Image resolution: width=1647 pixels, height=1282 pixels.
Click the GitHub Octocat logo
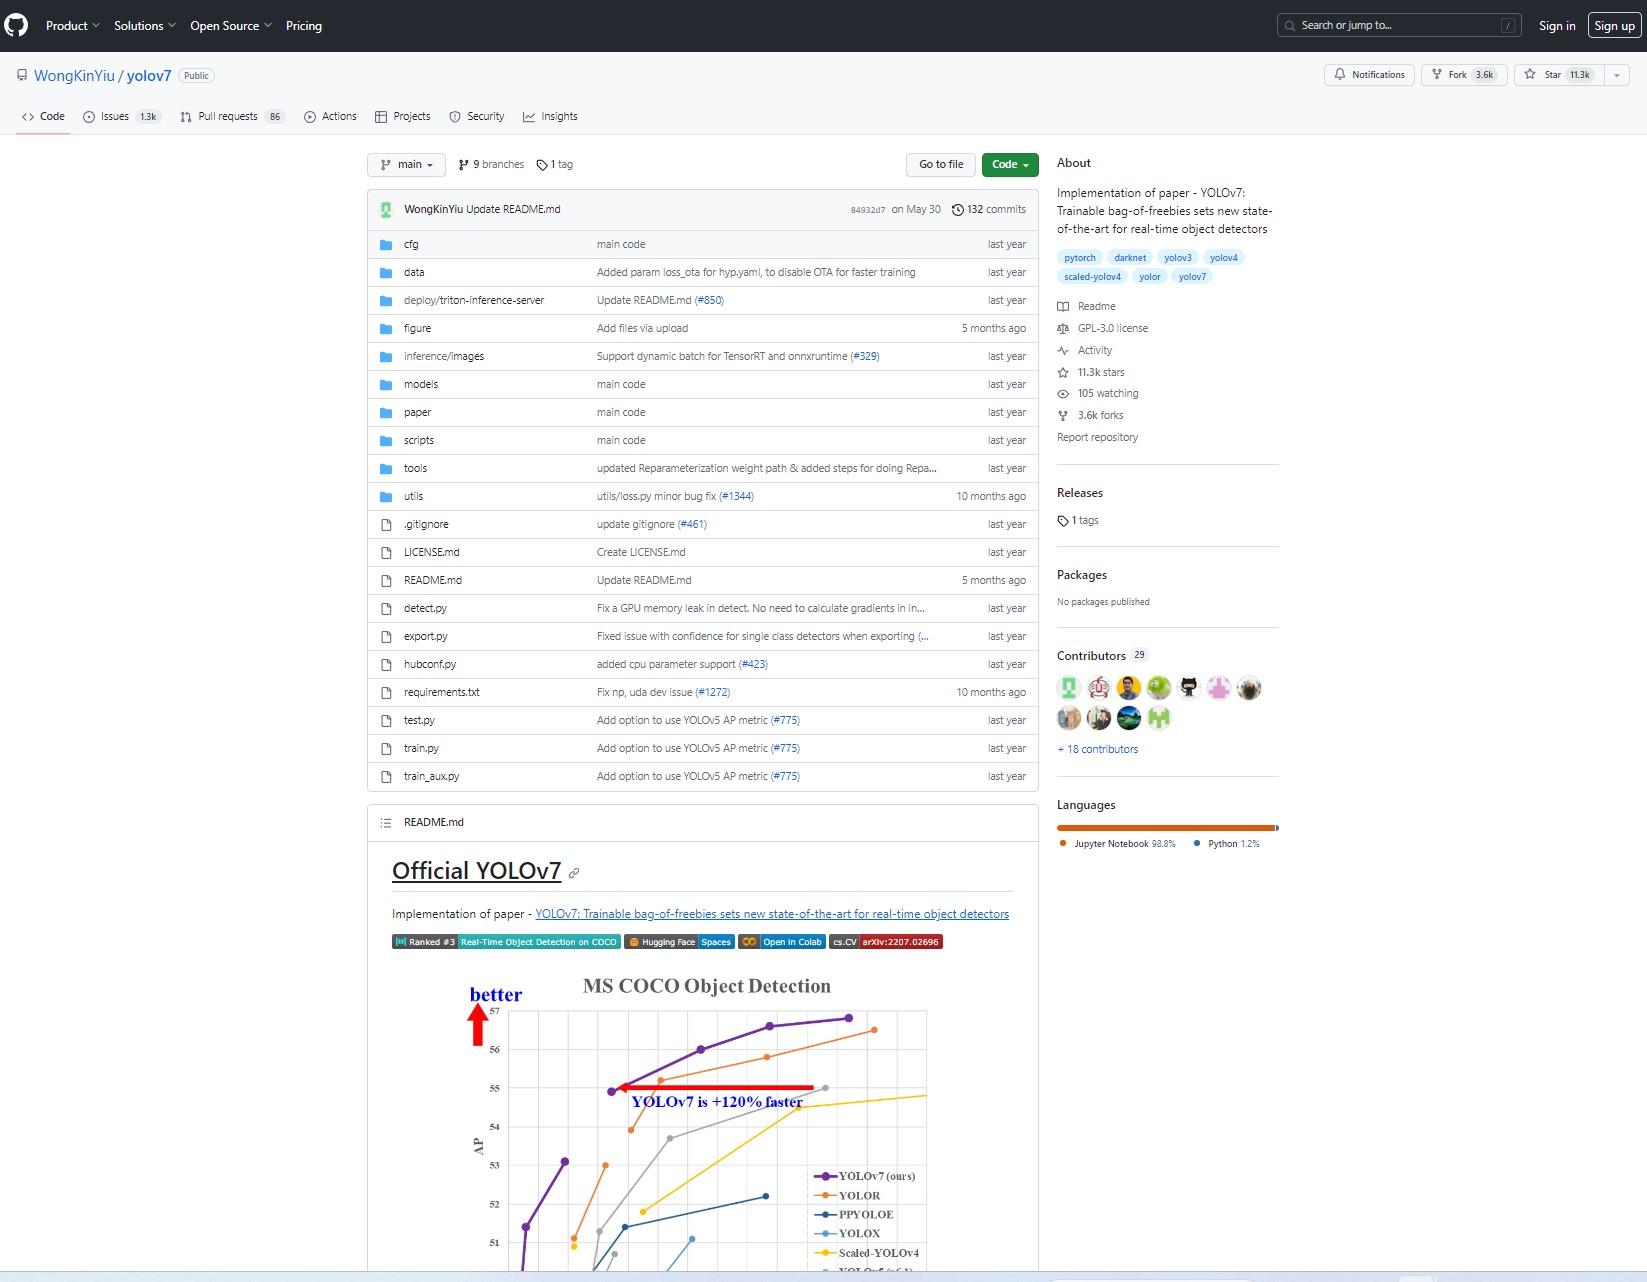(x=16, y=25)
